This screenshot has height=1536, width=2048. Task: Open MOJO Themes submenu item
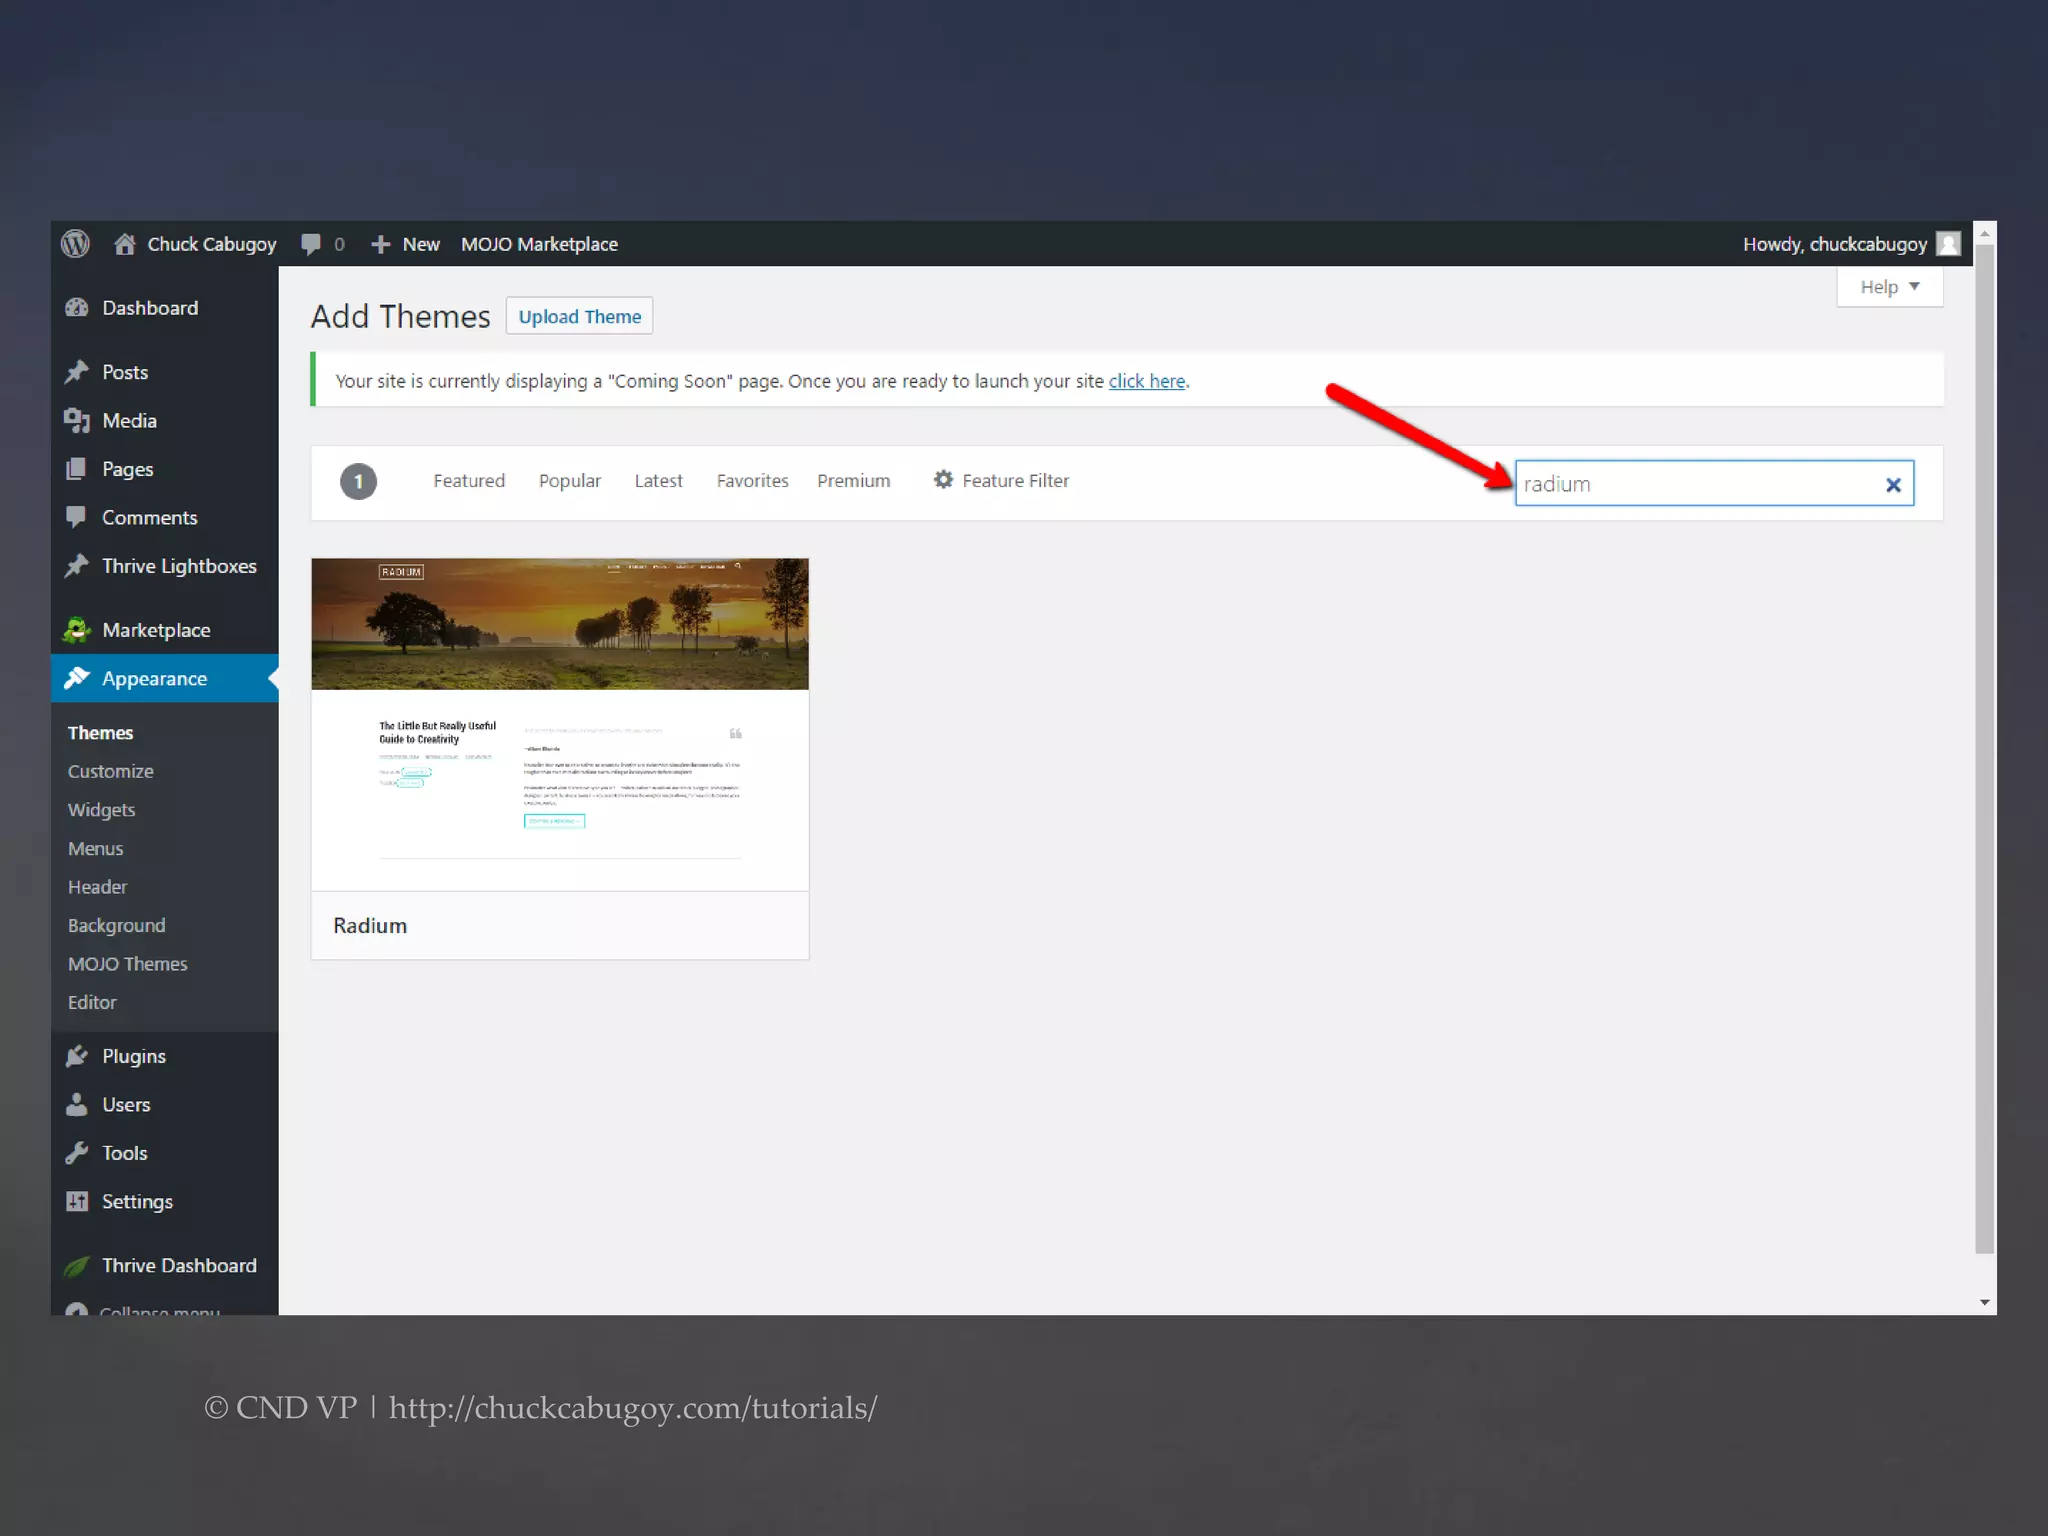[x=127, y=964]
